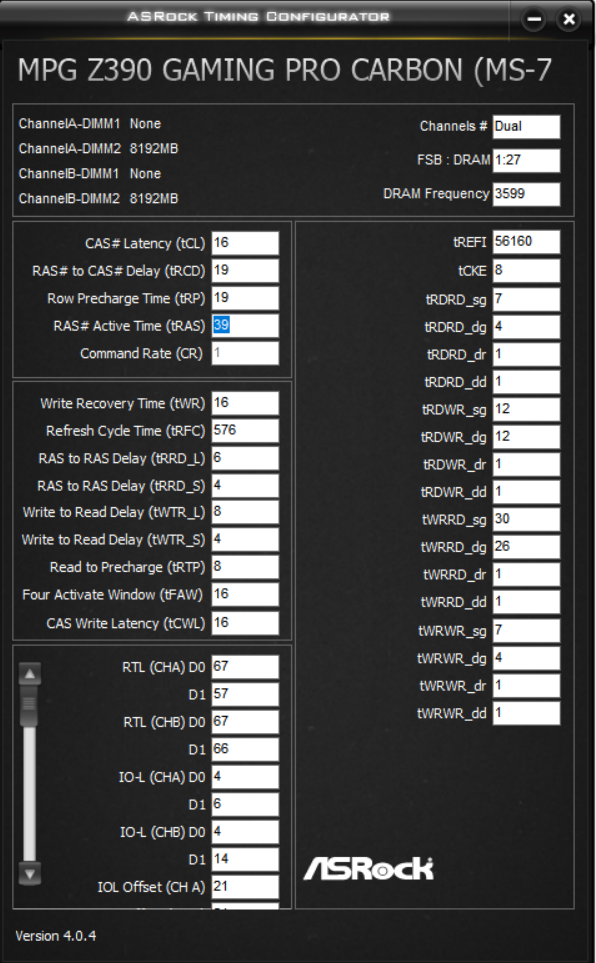Select the tWRRD_dr field

click(x=527, y=575)
